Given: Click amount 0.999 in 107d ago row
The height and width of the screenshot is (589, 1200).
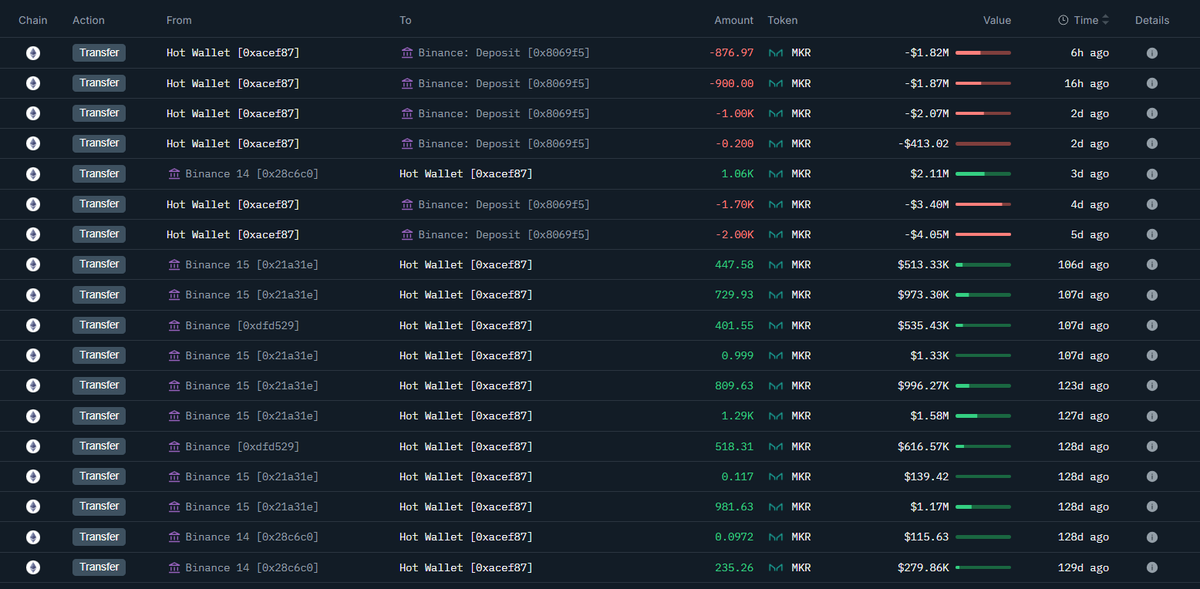Looking at the screenshot, I should [737, 356].
